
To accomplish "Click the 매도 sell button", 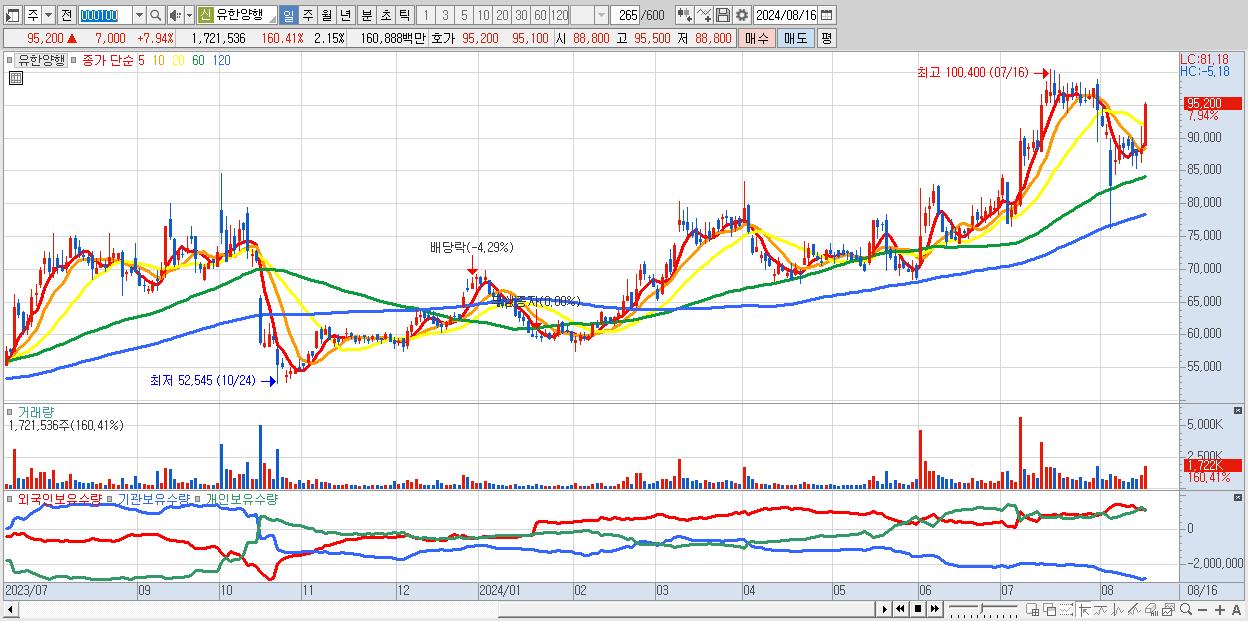I will click(x=795, y=38).
